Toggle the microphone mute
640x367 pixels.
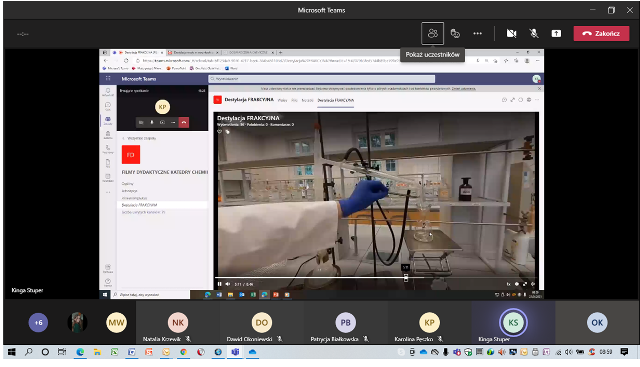click(533, 33)
